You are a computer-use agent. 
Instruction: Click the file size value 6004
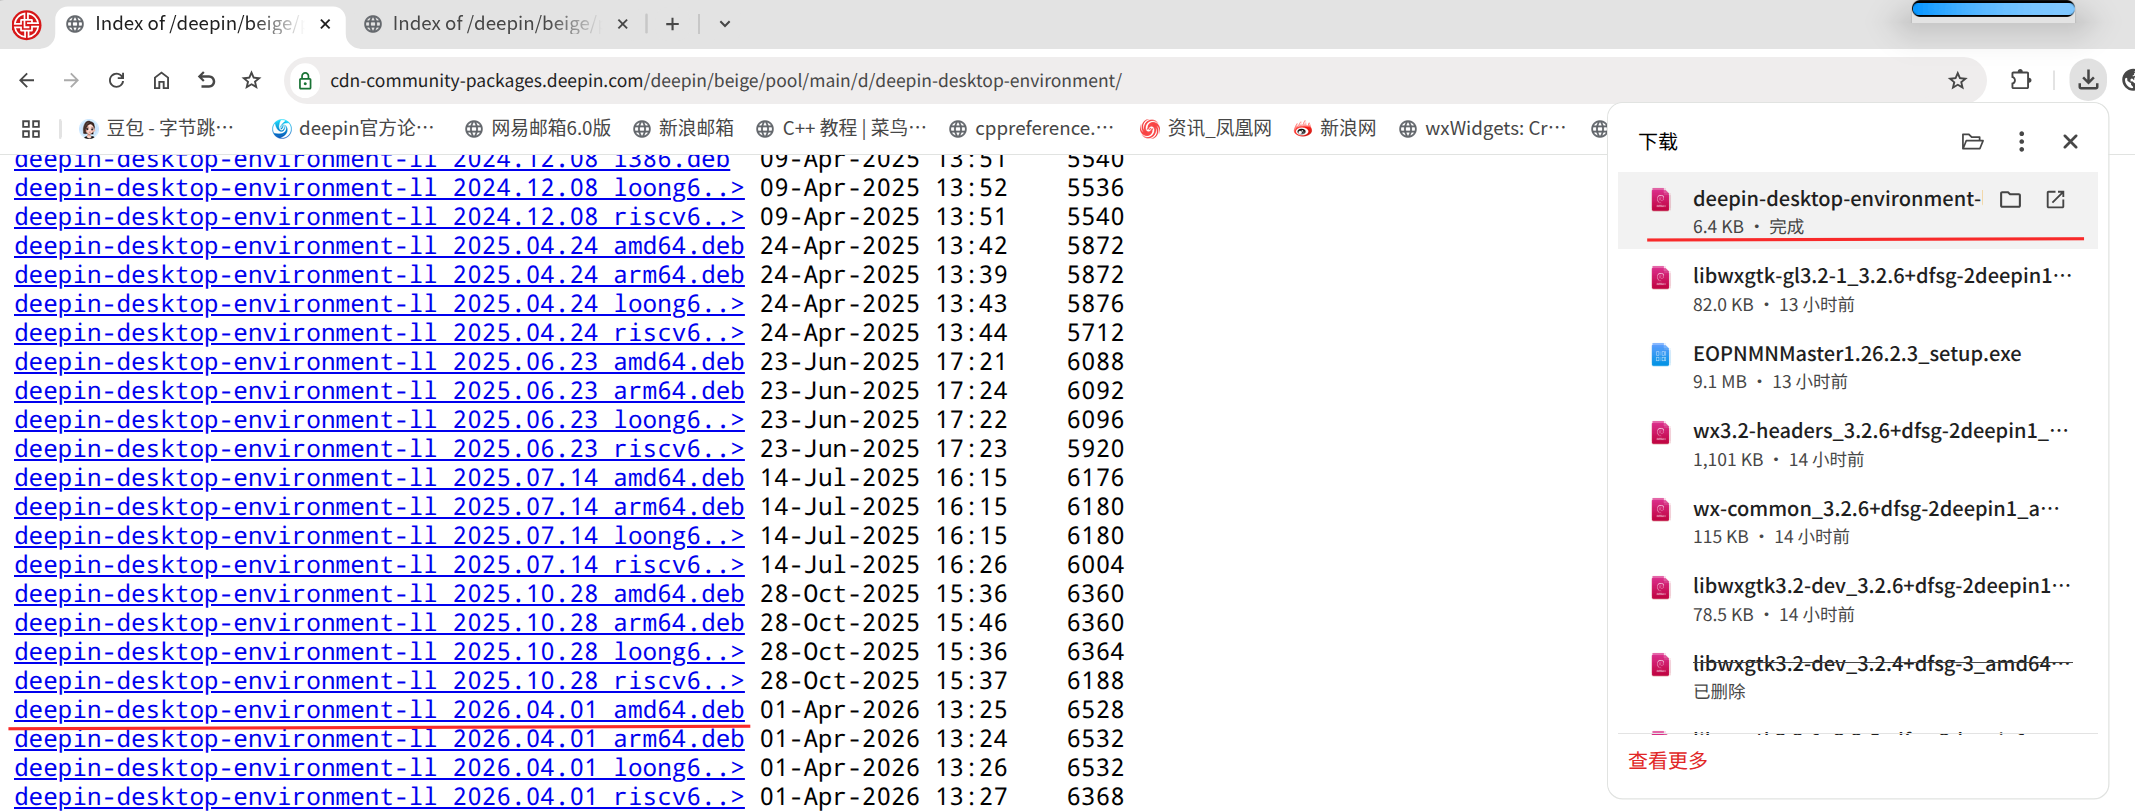pos(1095,565)
